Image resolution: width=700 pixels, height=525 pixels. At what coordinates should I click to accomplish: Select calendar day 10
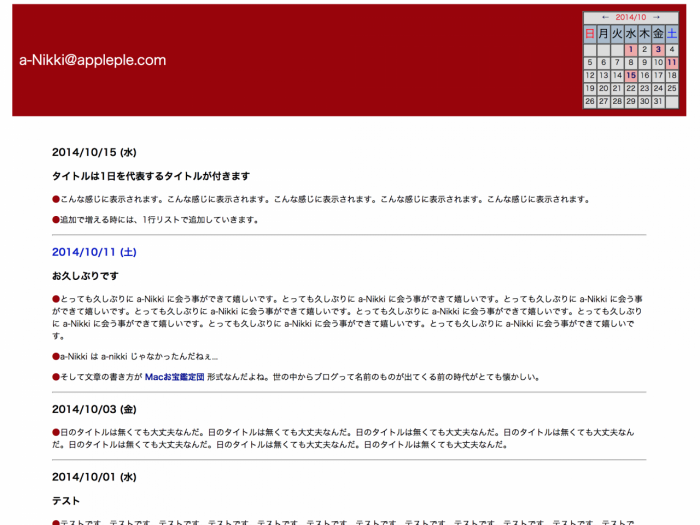tap(658, 62)
